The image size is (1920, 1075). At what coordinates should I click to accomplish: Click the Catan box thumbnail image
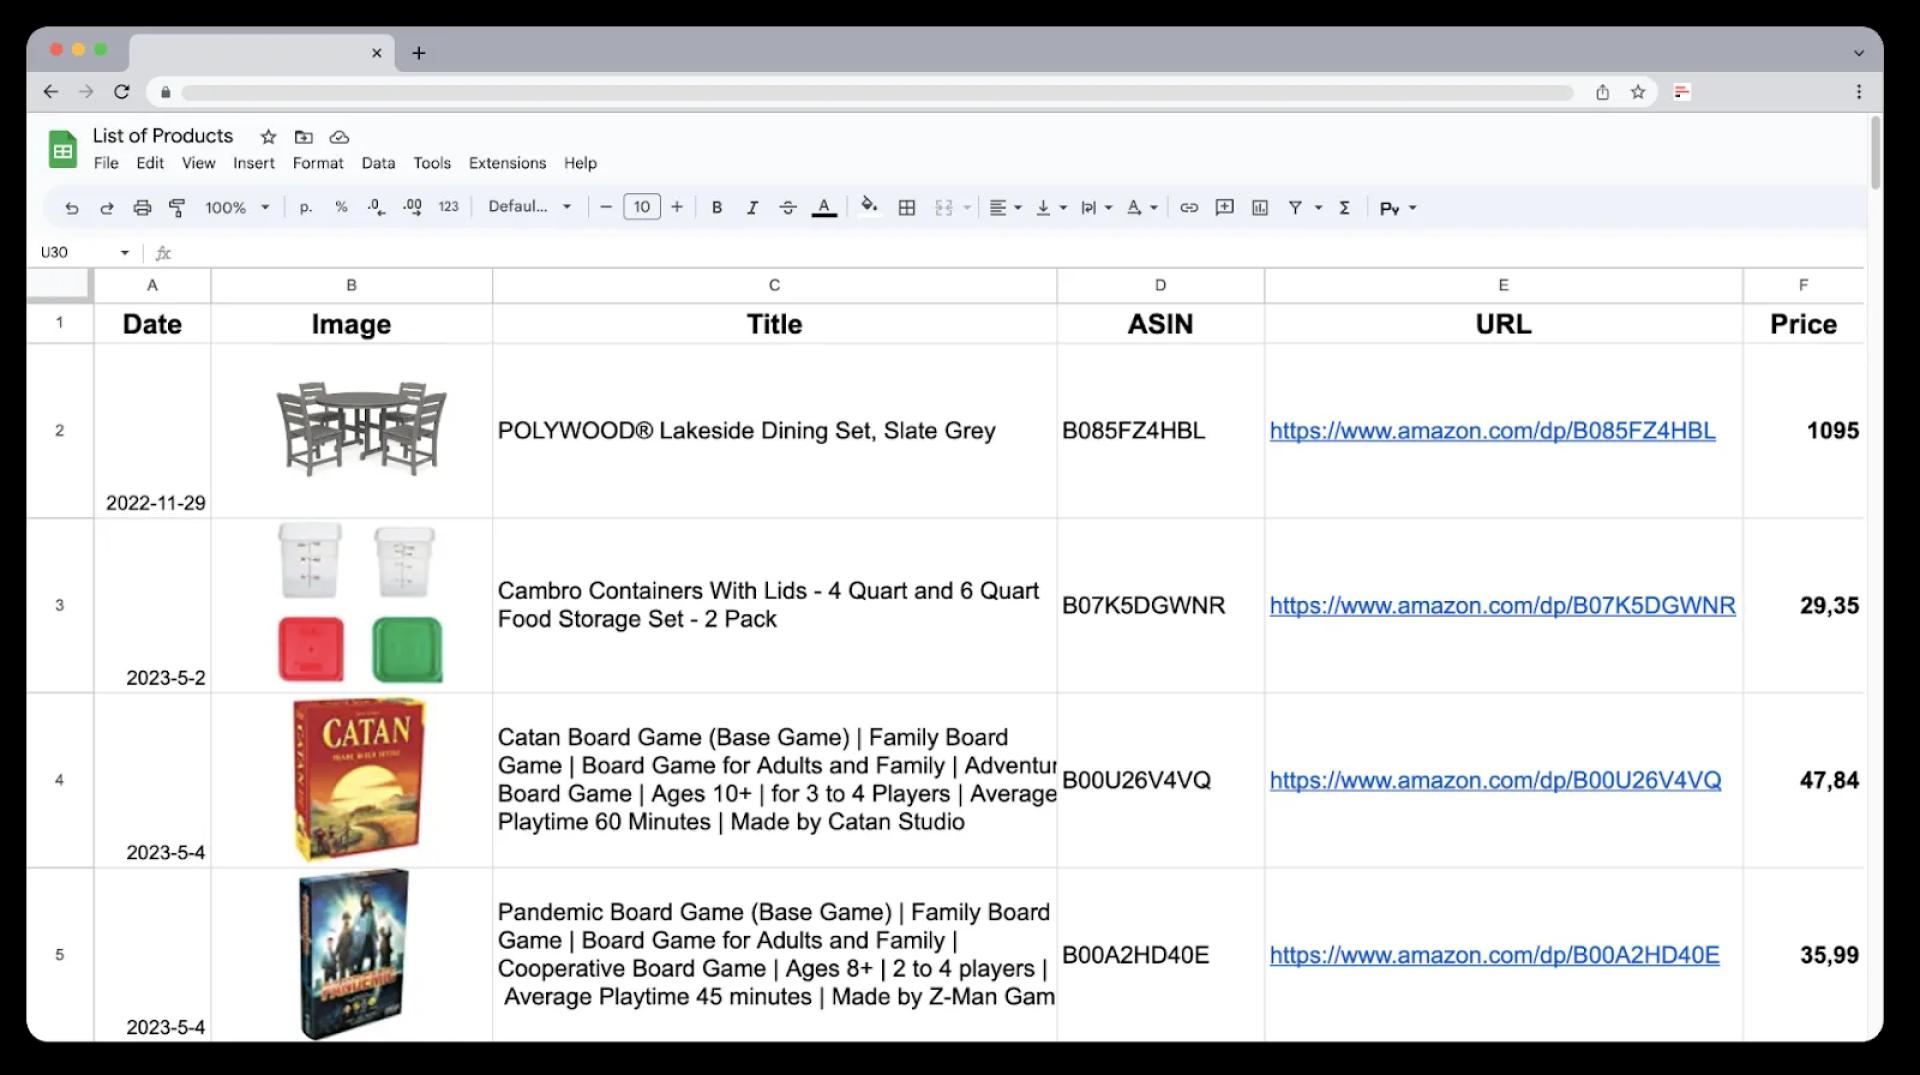[x=359, y=779]
